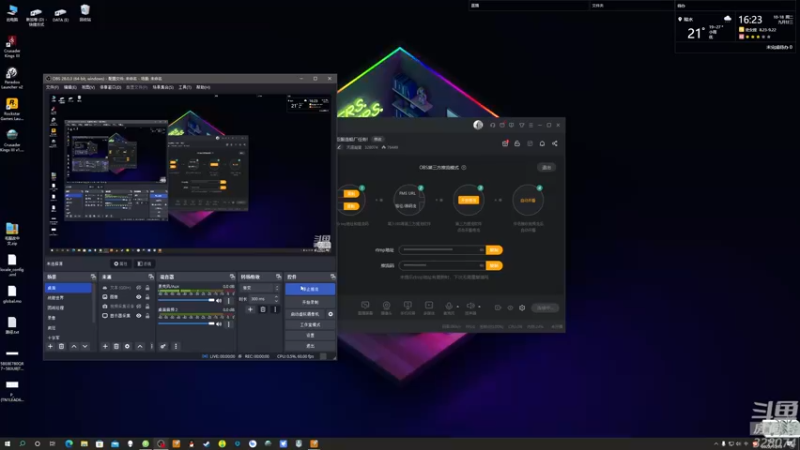
Task: Click Studio Mode button in OBS Controls
Action: (310, 325)
